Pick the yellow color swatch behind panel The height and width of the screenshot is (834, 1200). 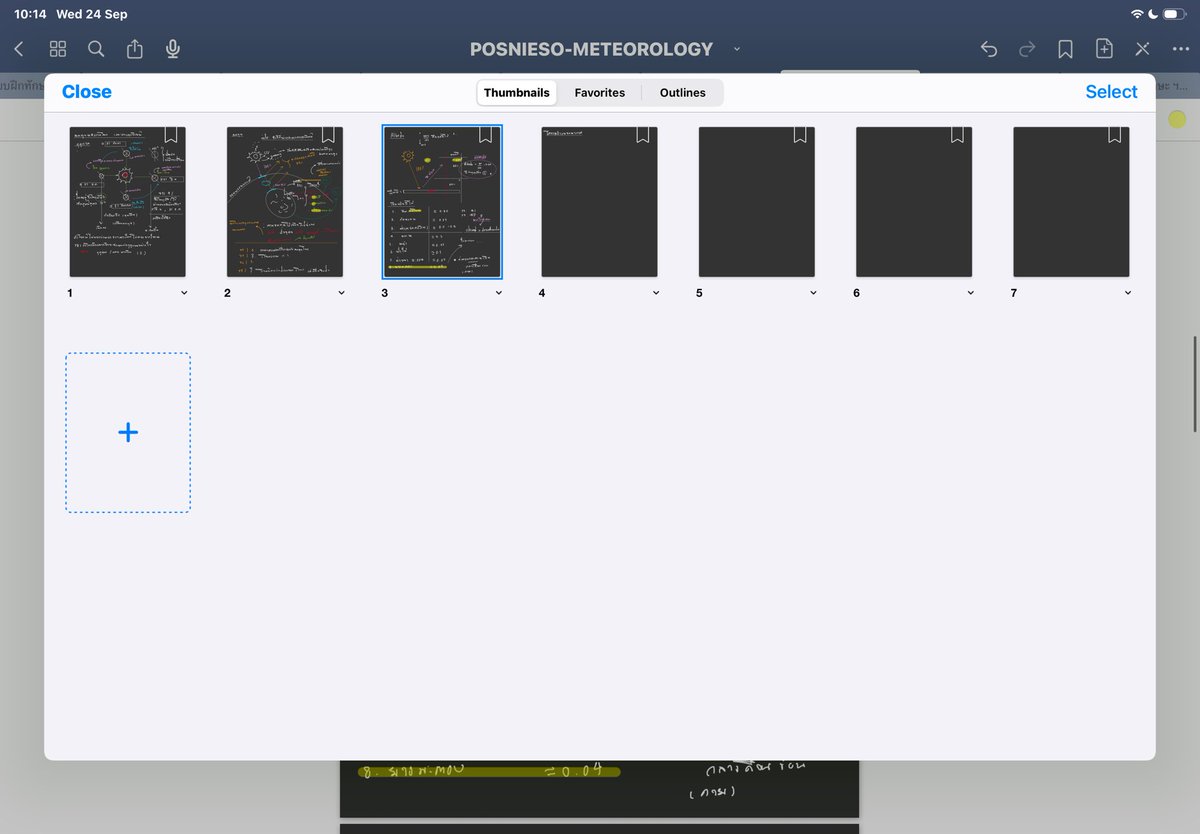point(1177,119)
